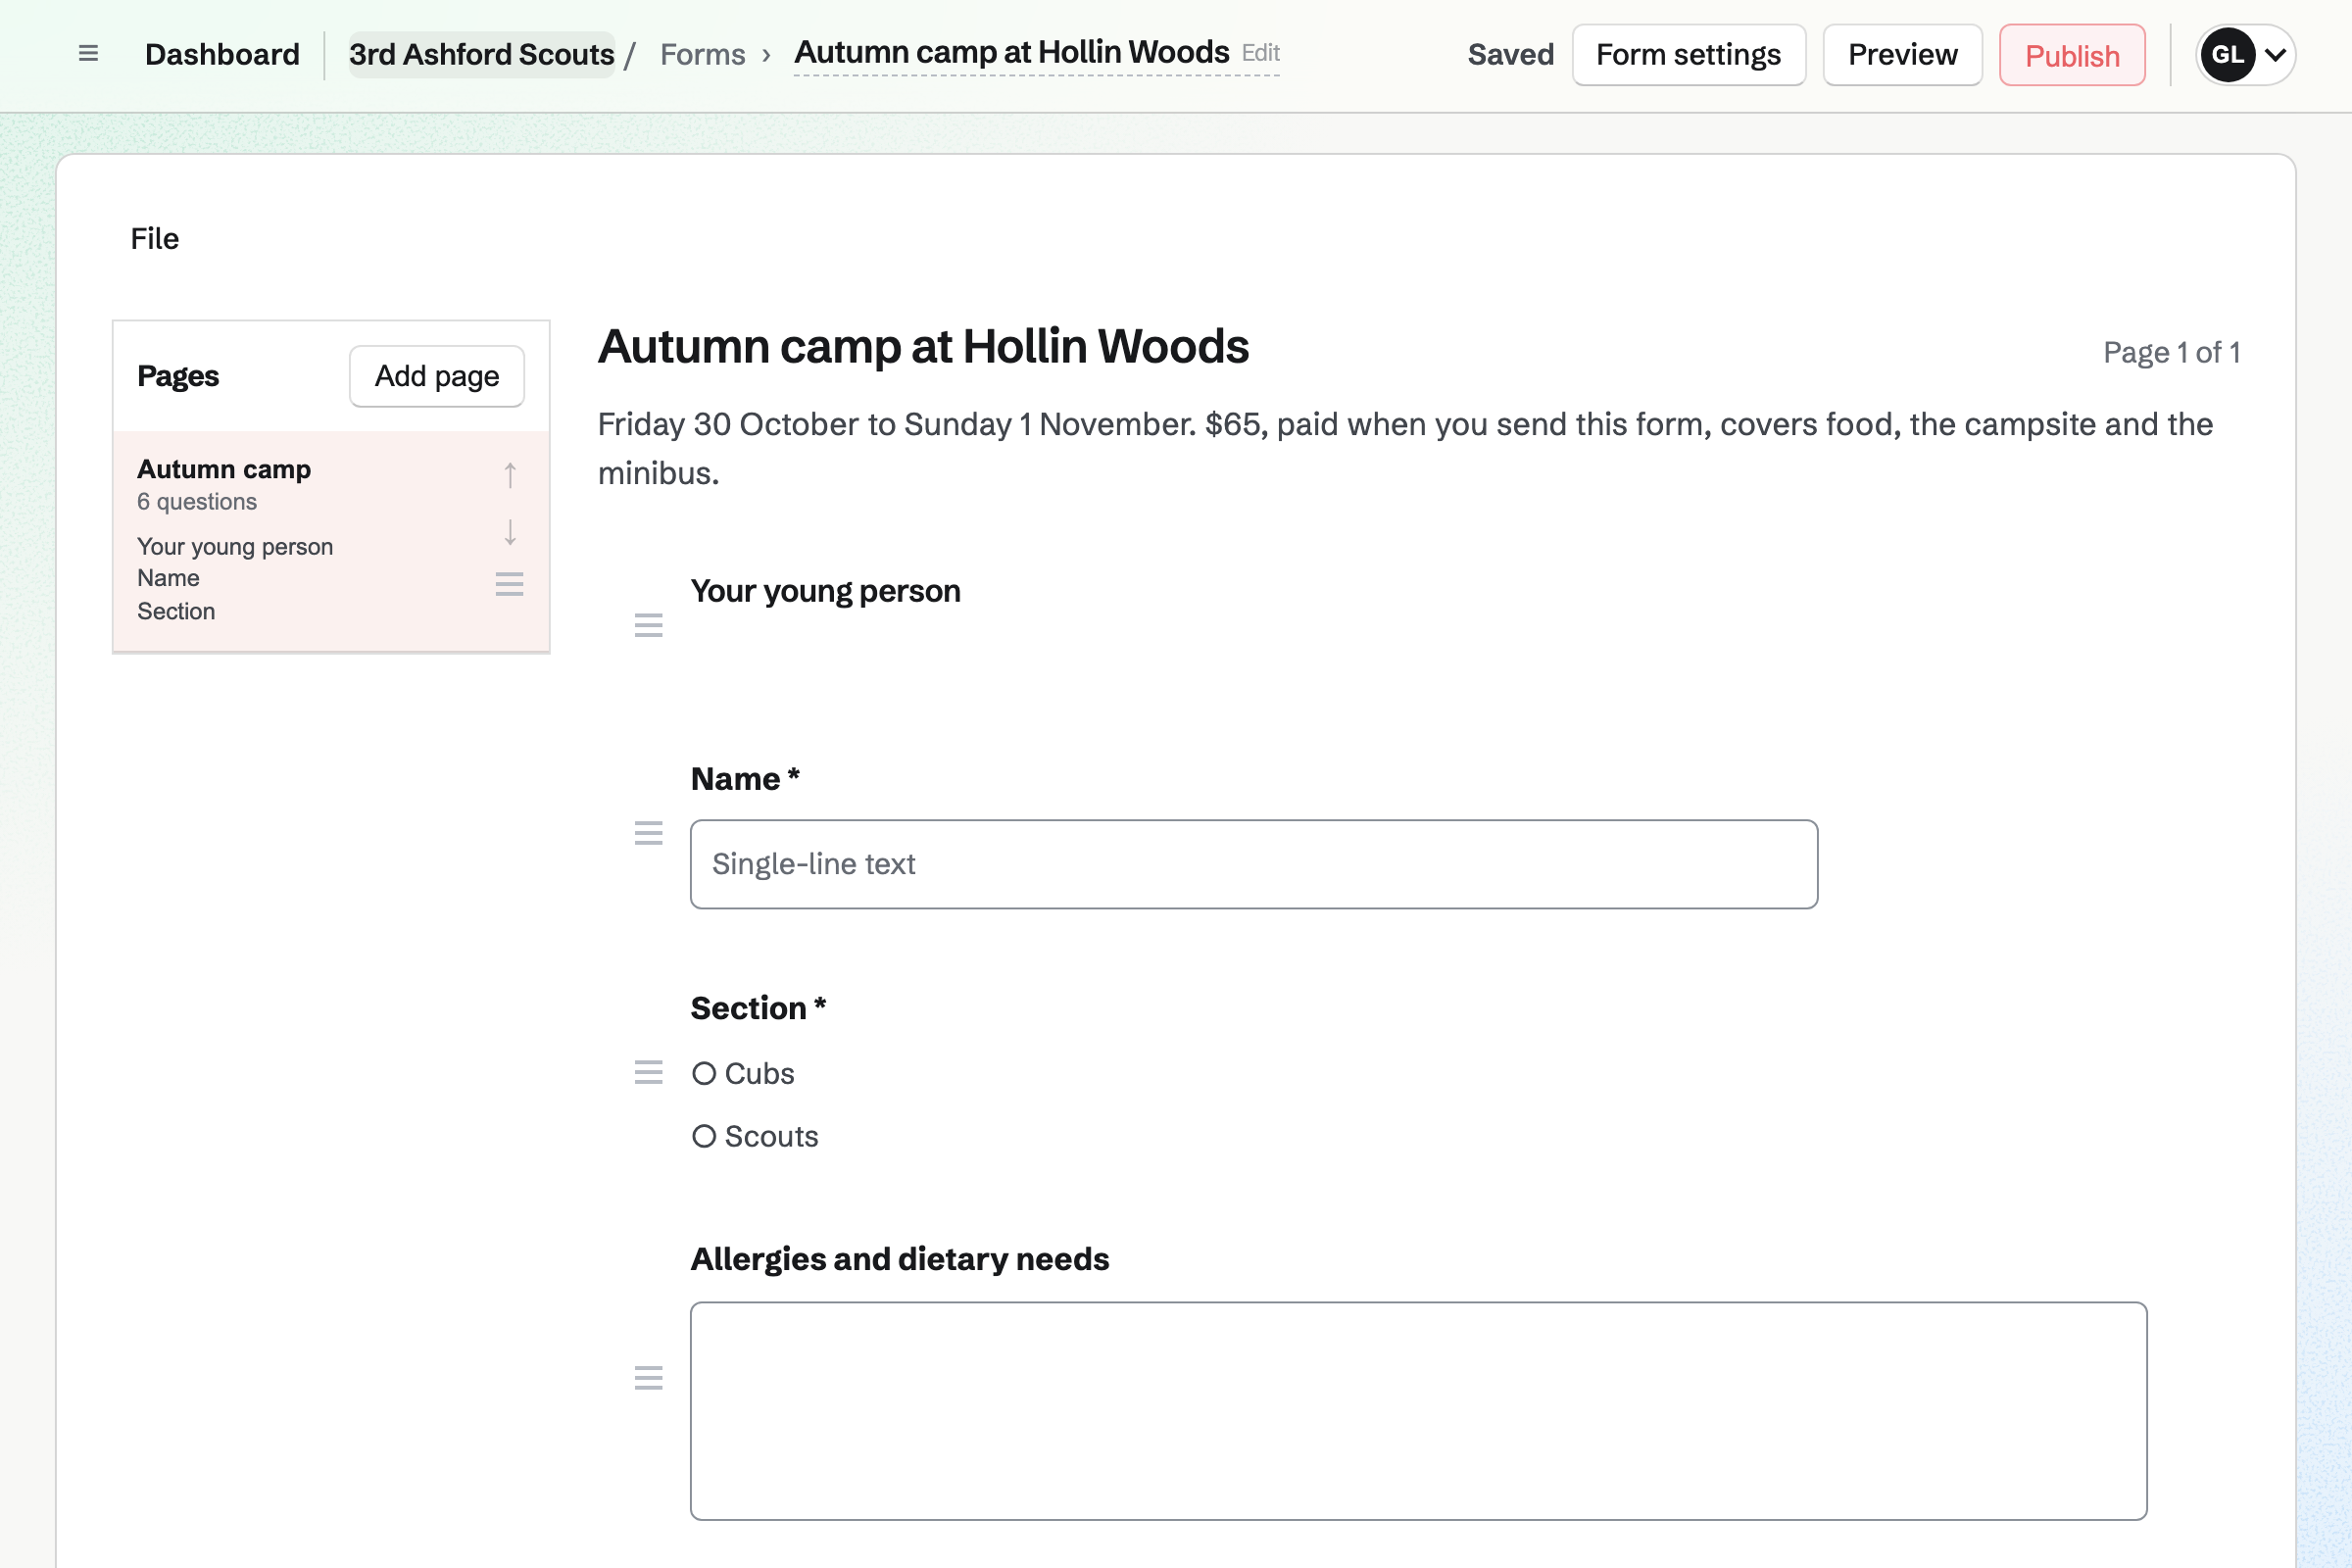Click the Allergies and dietary needs label
The image size is (2352, 1568).
pyautogui.click(x=899, y=1258)
